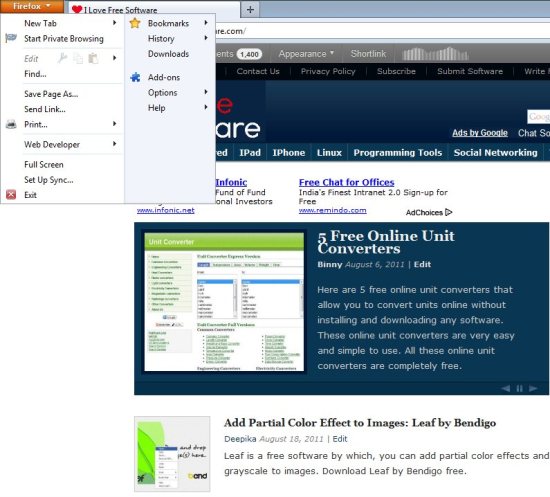This screenshot has width=550, height=497.
Task: Select Downloads from the Firefox menu
Action: [x=168, y=54]
